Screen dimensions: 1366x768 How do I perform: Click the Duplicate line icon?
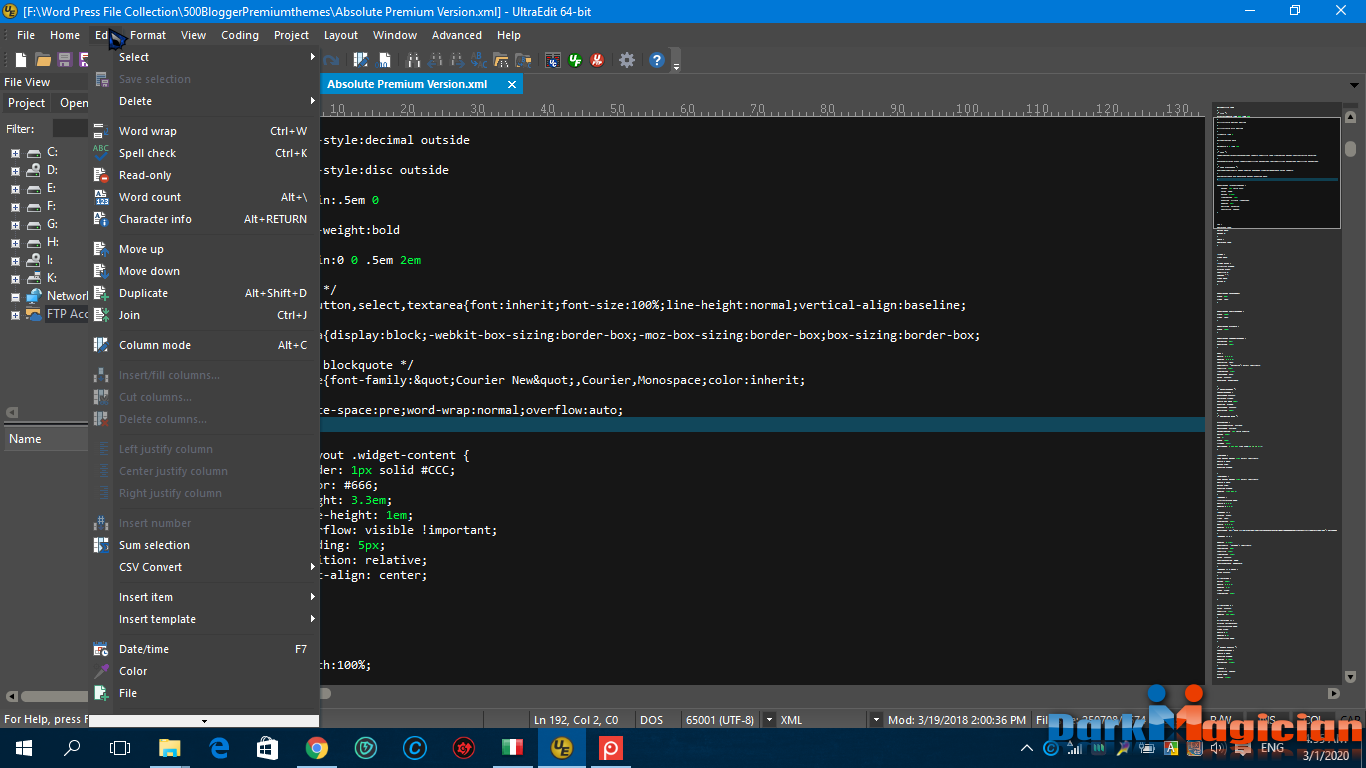[x=101, y=293]
